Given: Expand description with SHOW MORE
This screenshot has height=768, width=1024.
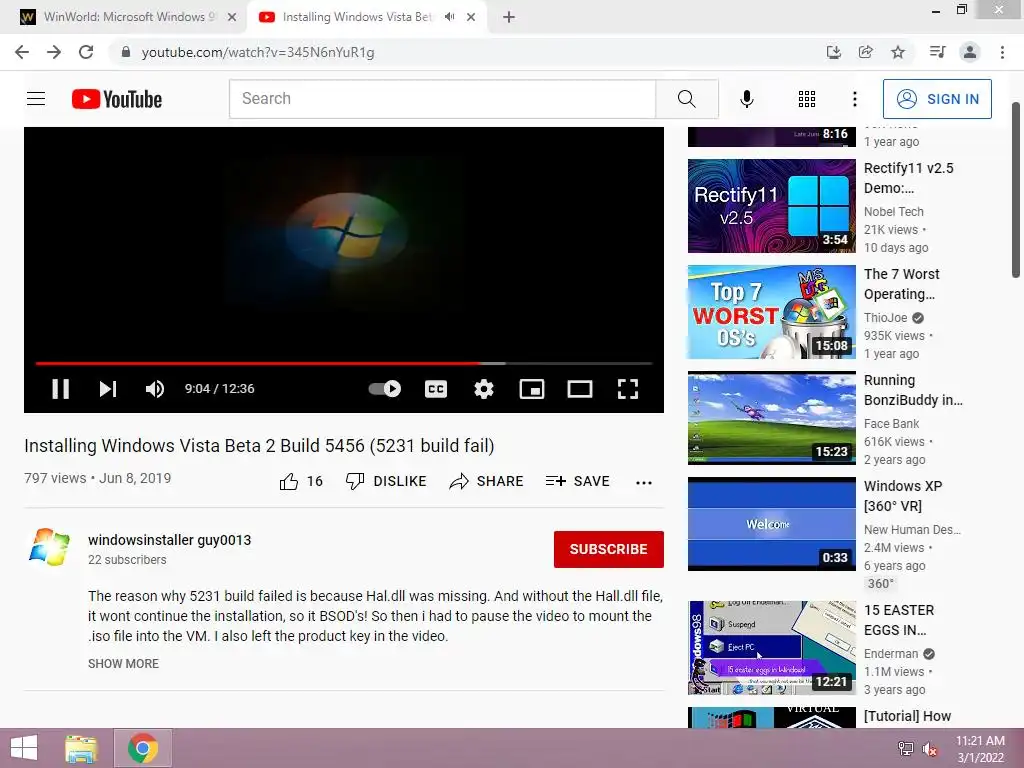Looking at the screenshot, I should pyautogui.click(x=123, y=664).
